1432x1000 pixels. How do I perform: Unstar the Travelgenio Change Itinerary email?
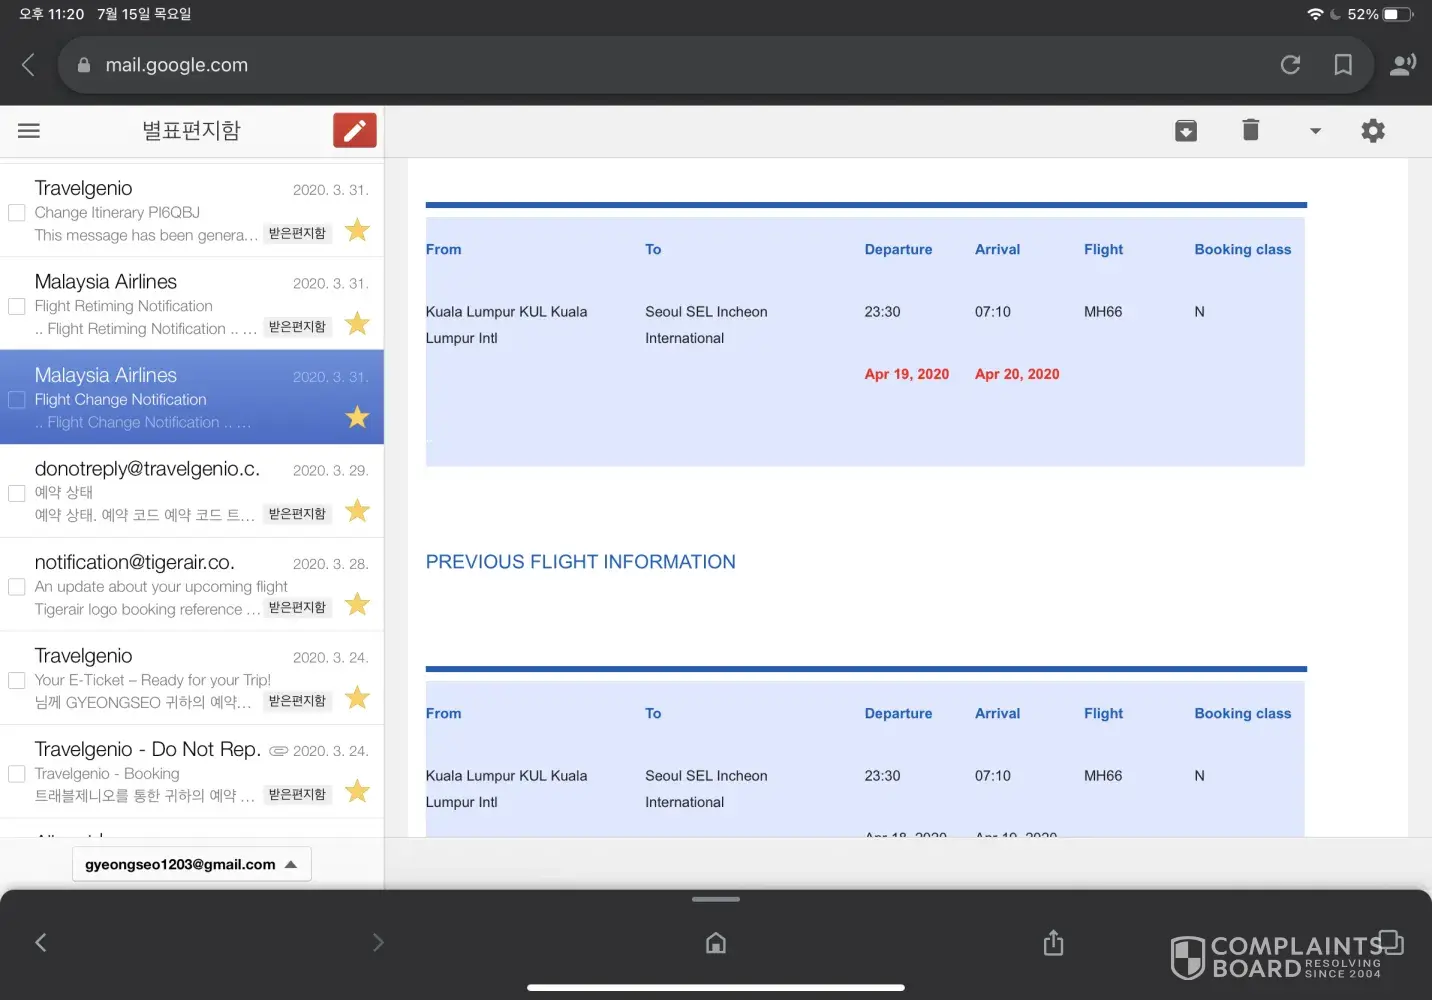357,231
